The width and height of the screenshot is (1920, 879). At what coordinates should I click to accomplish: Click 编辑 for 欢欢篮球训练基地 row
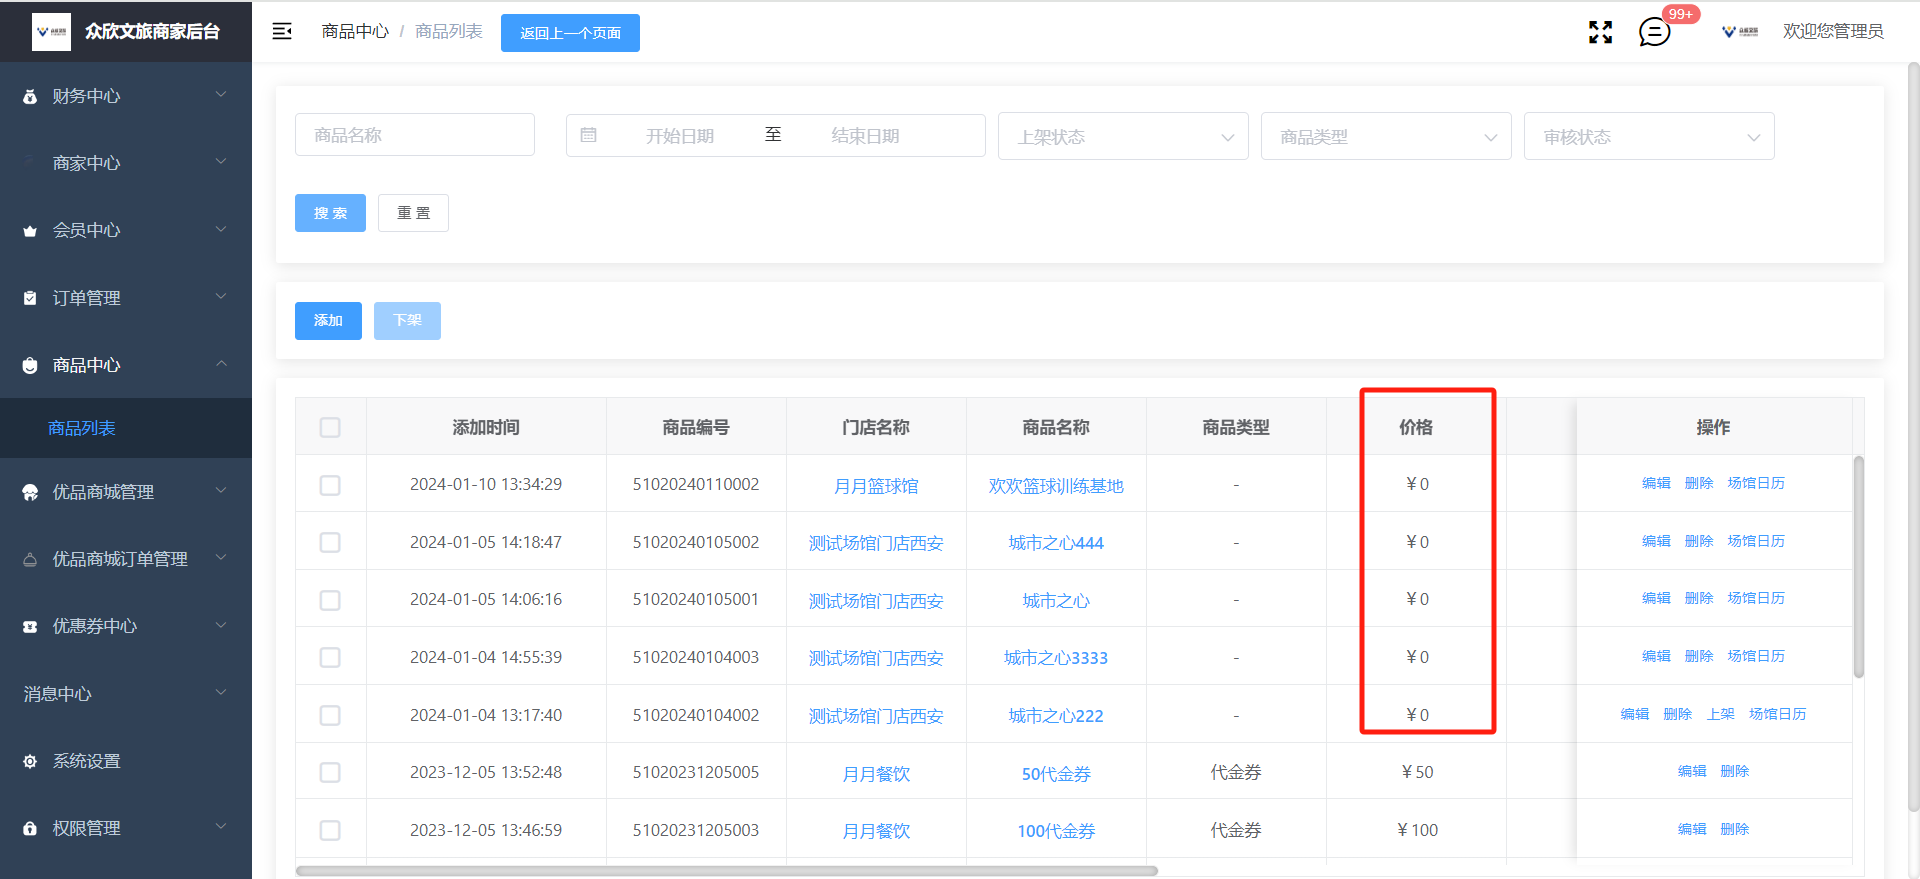click(1656, 483)
